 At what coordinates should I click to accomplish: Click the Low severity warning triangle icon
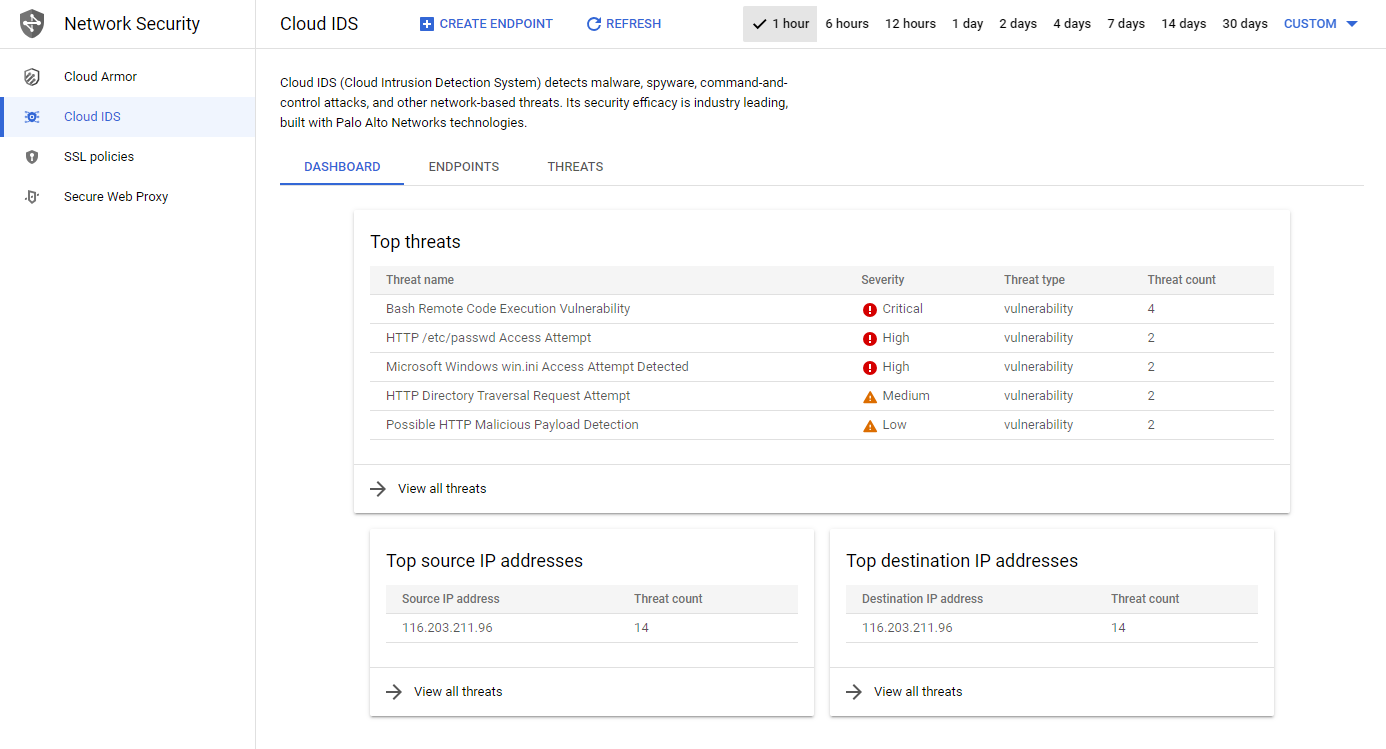870,426
